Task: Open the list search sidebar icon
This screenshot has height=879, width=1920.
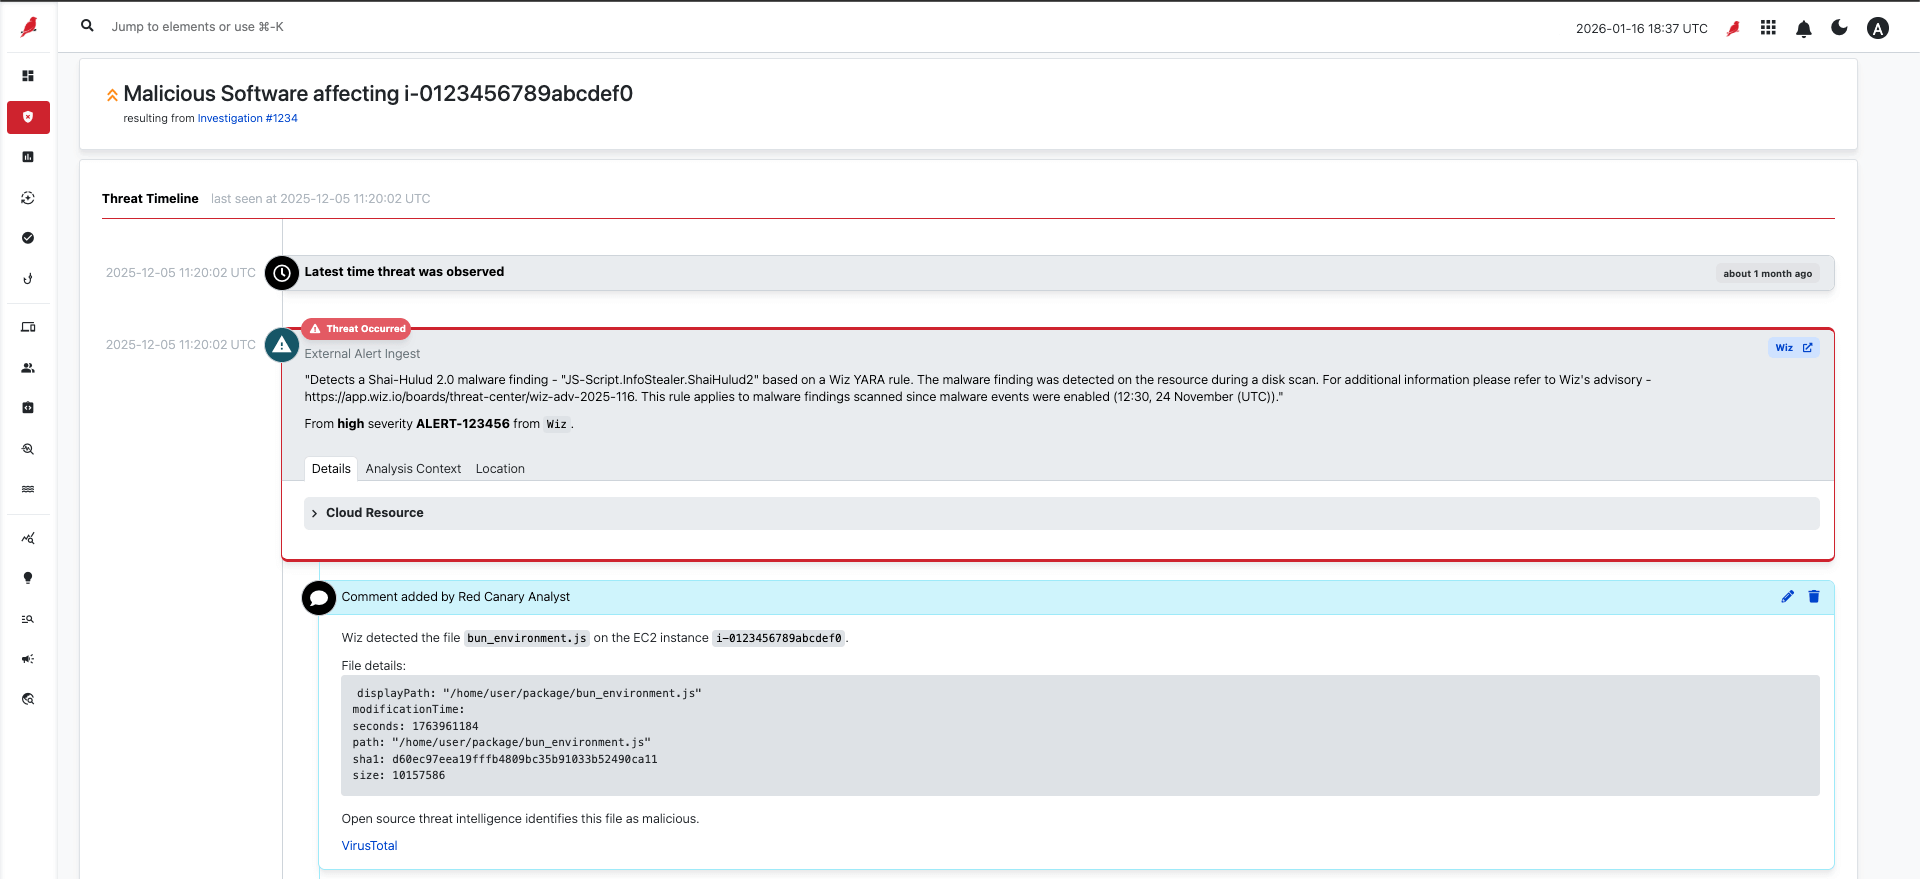Action: pyautogui.click(x=28, y=619)
